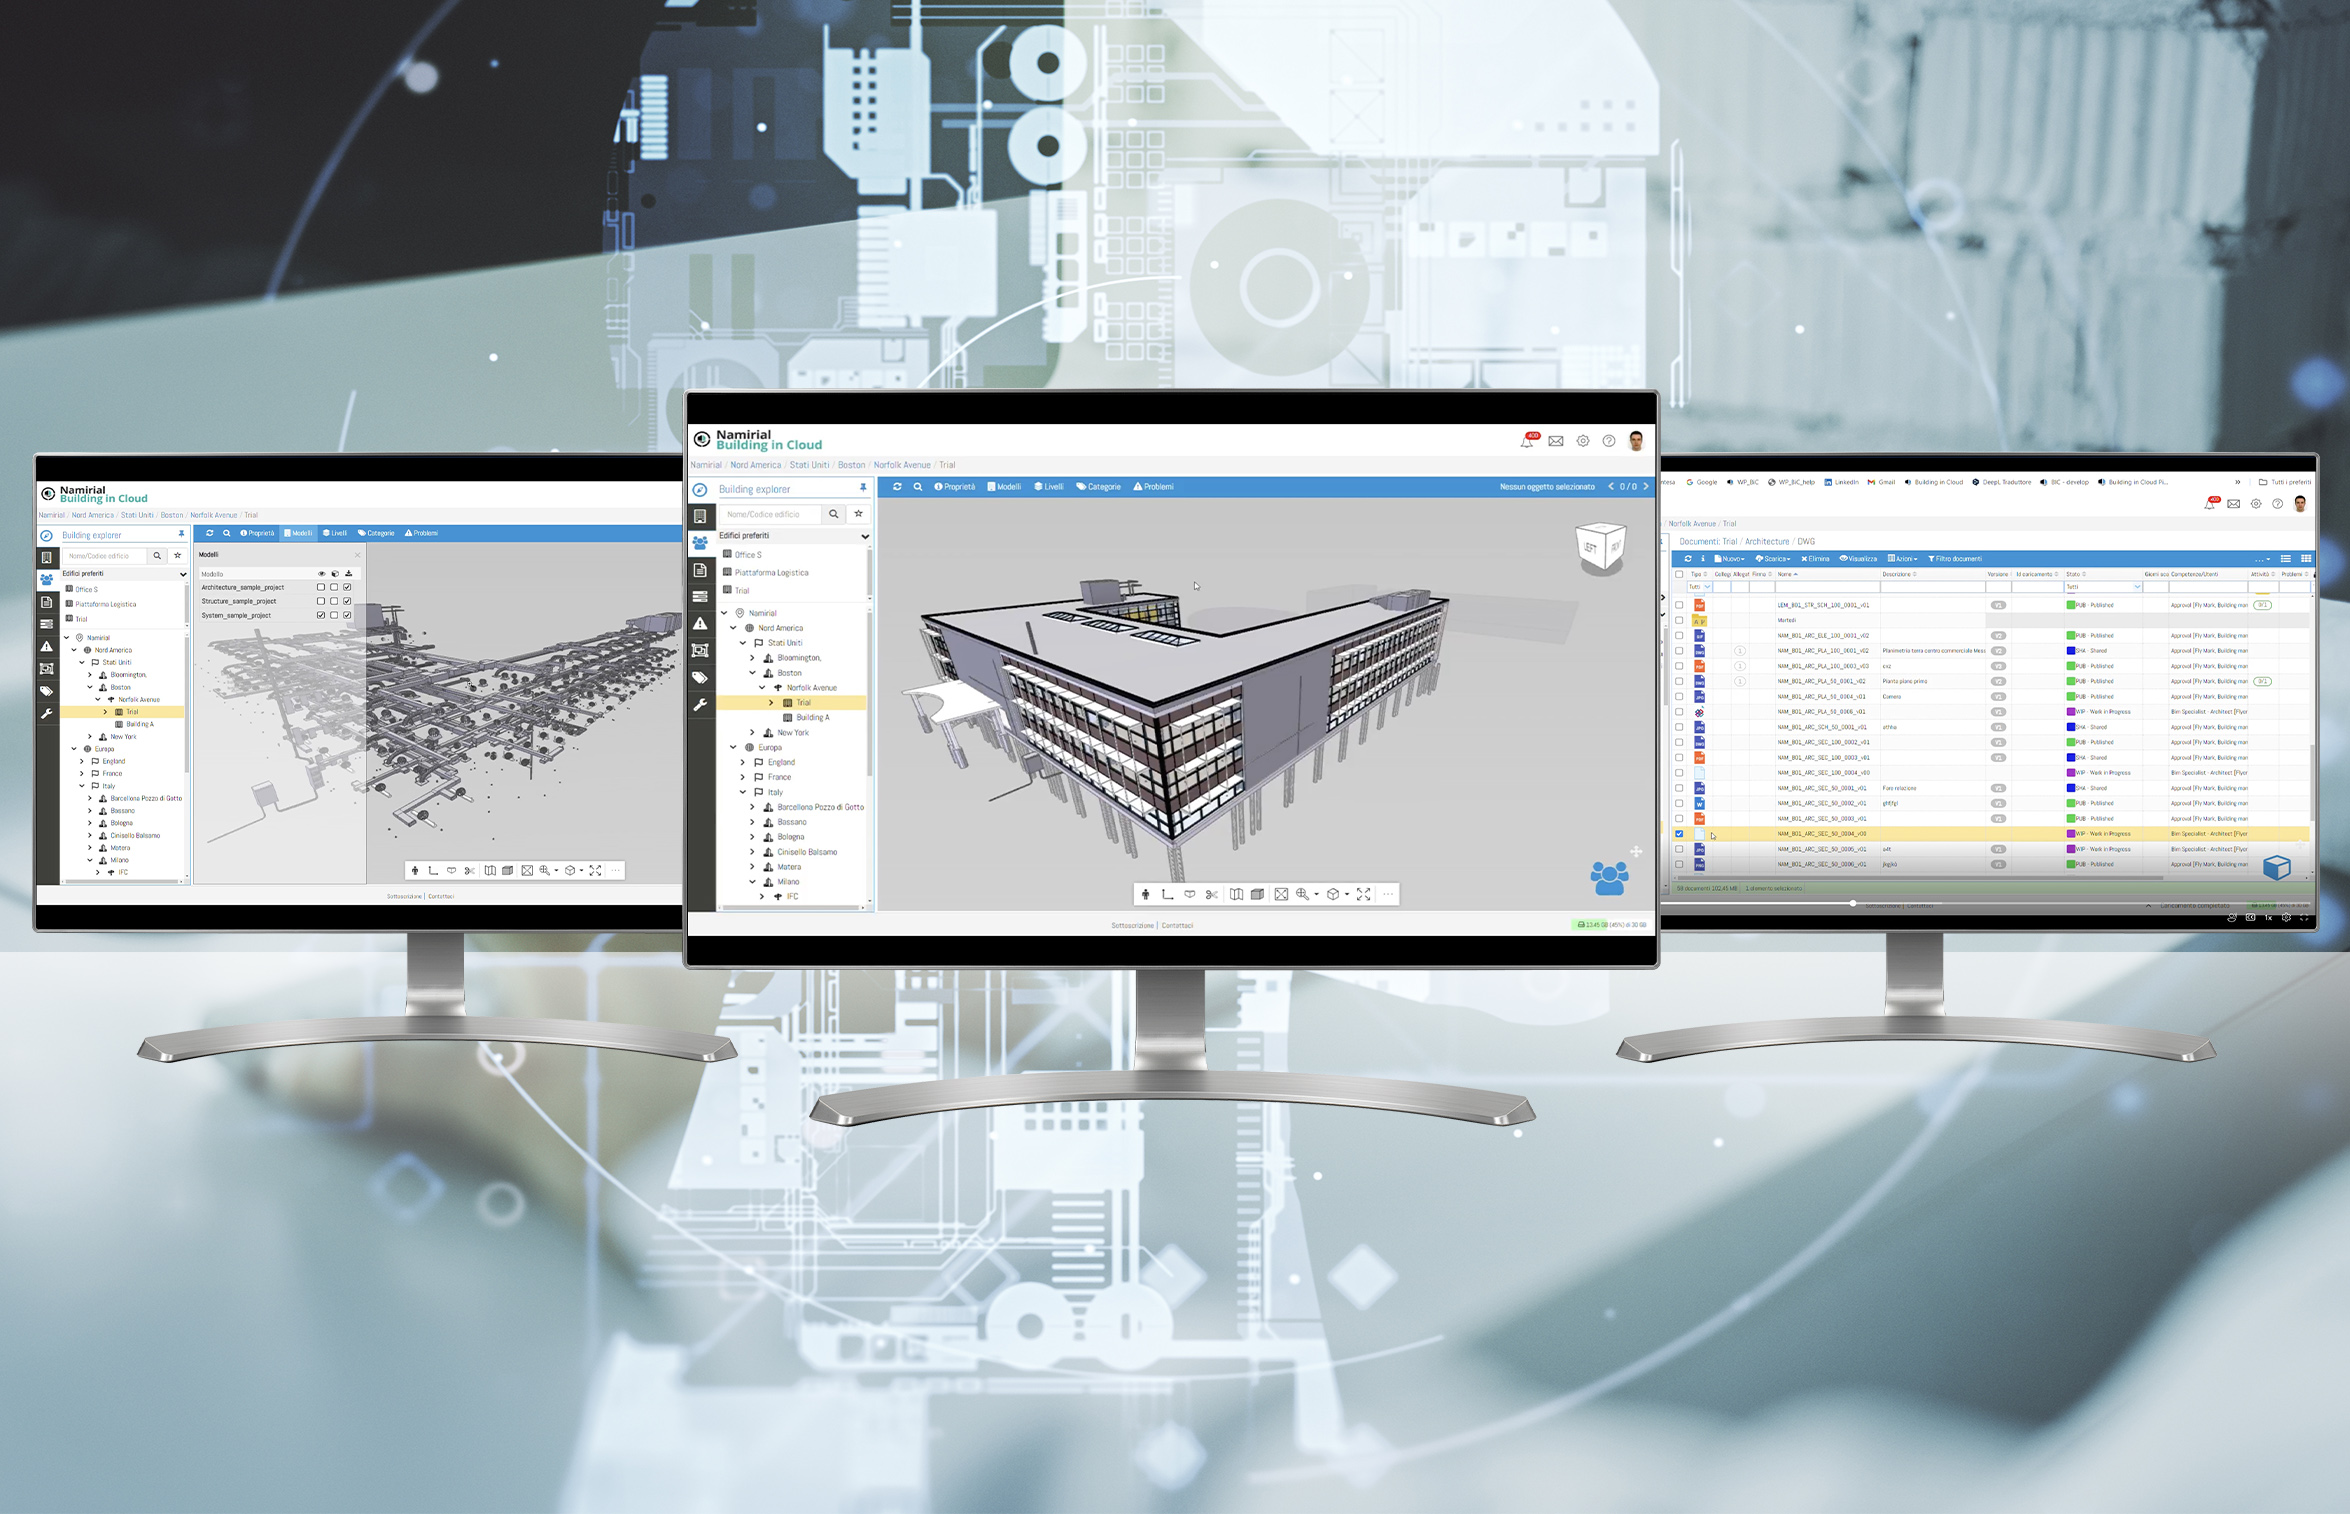Deselect the NAM_B01_ARC_SEC_50_0004_v00 row checkbox
Image resolution: width=2350 pixels, height=1514 pixels.
coord(1679,834)
